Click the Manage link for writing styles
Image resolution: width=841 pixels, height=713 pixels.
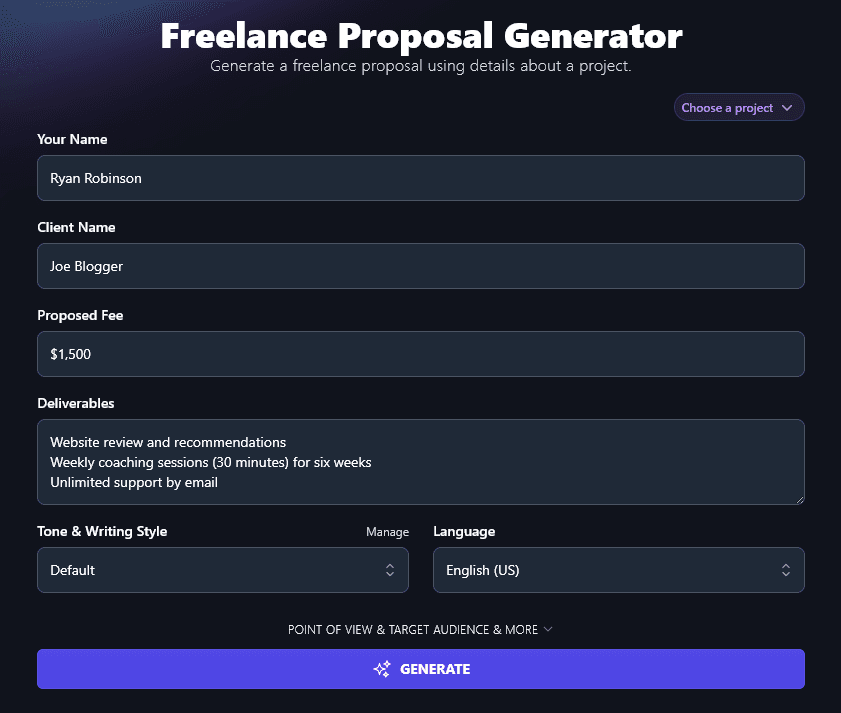coord(387,532)
